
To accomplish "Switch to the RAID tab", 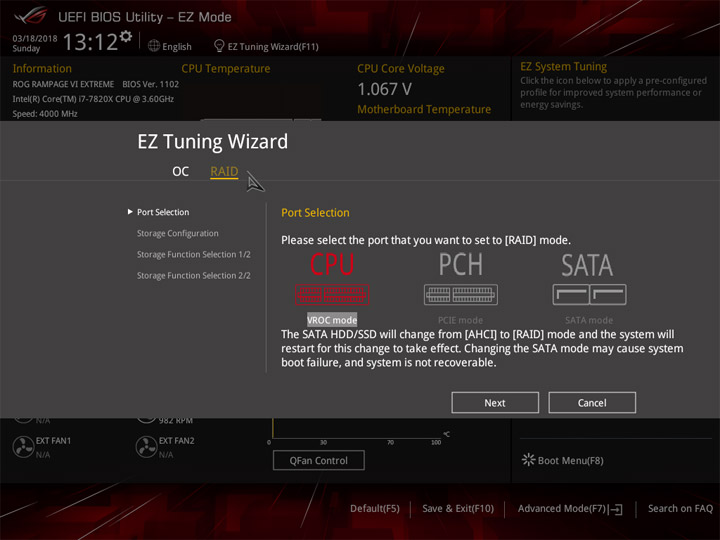I will pos(224,171).
